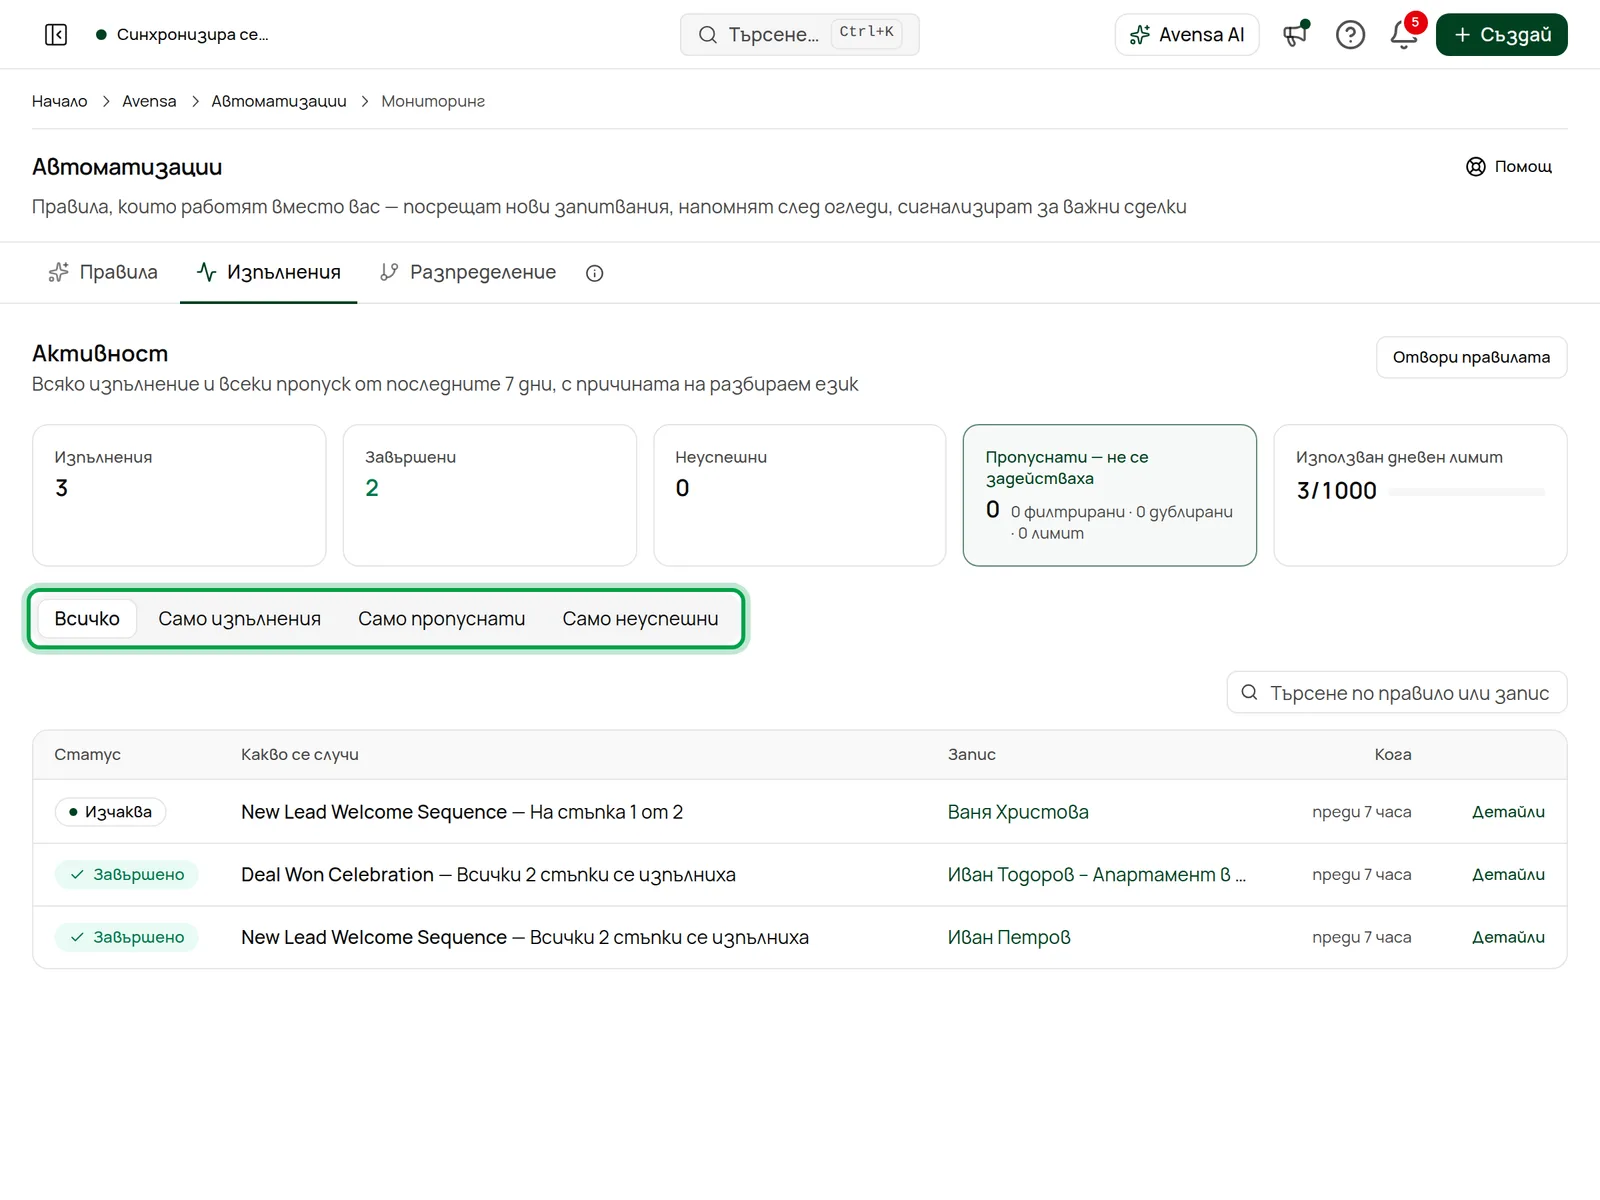
Task: Filter to Само пропуснати
Action: point(441,619)
